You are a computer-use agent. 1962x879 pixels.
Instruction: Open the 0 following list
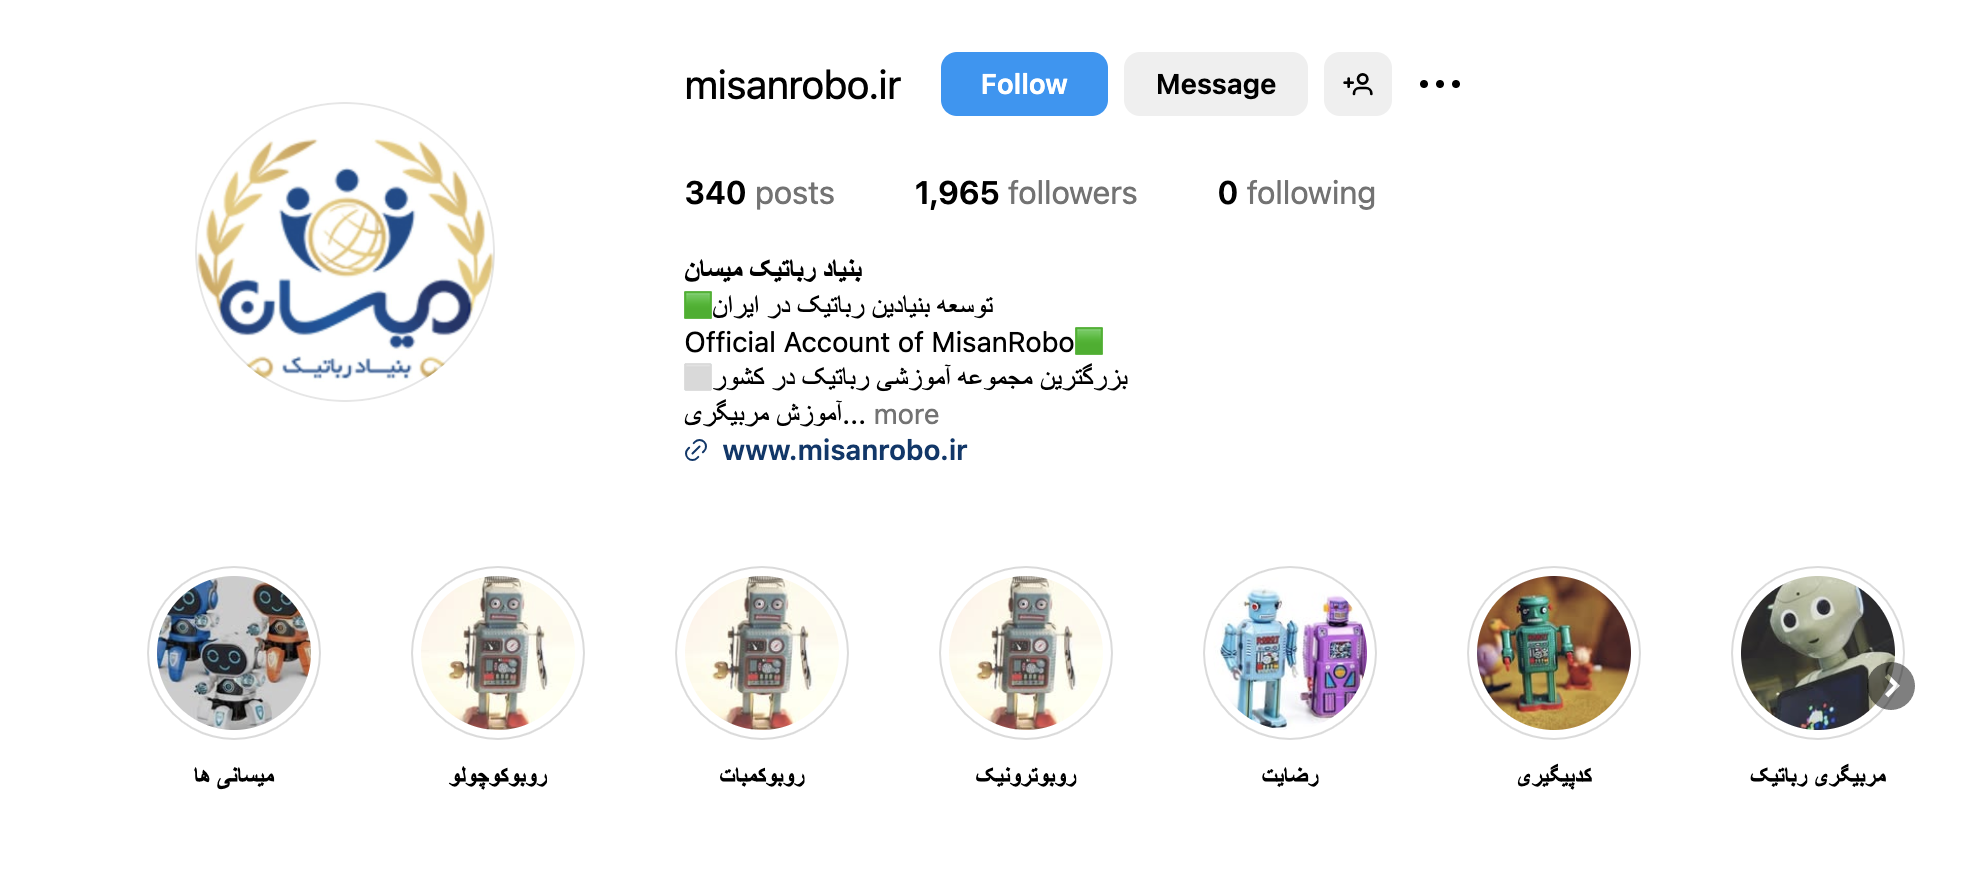[x=1296, y=193]
